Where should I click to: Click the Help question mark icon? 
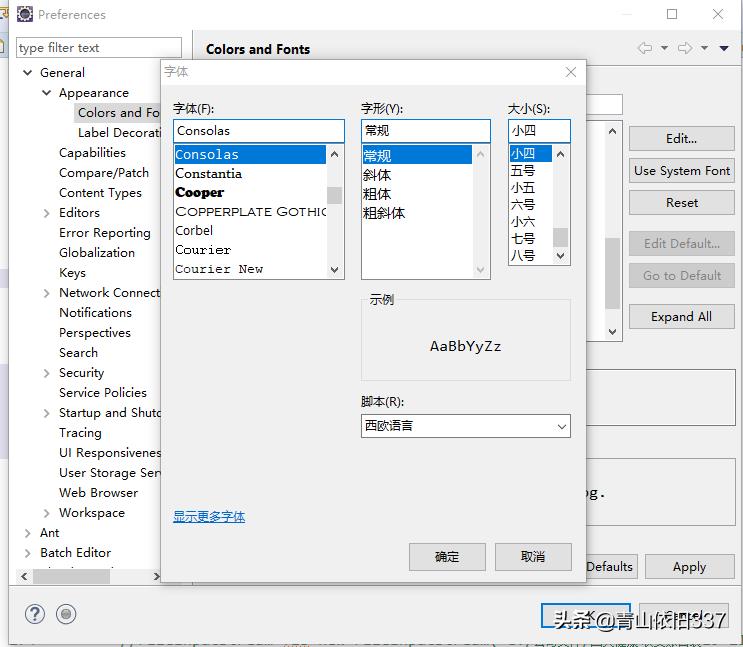35,614
